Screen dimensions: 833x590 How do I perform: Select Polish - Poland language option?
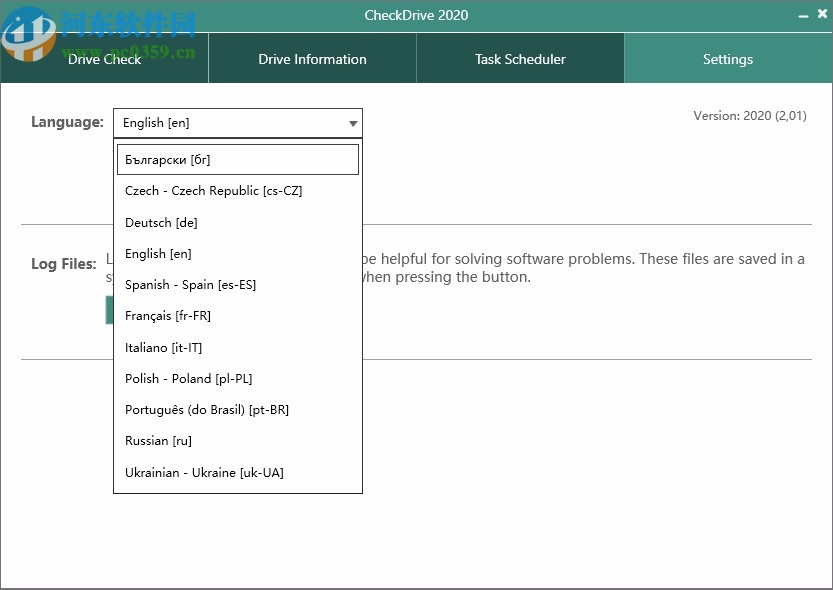pos(237,378)
